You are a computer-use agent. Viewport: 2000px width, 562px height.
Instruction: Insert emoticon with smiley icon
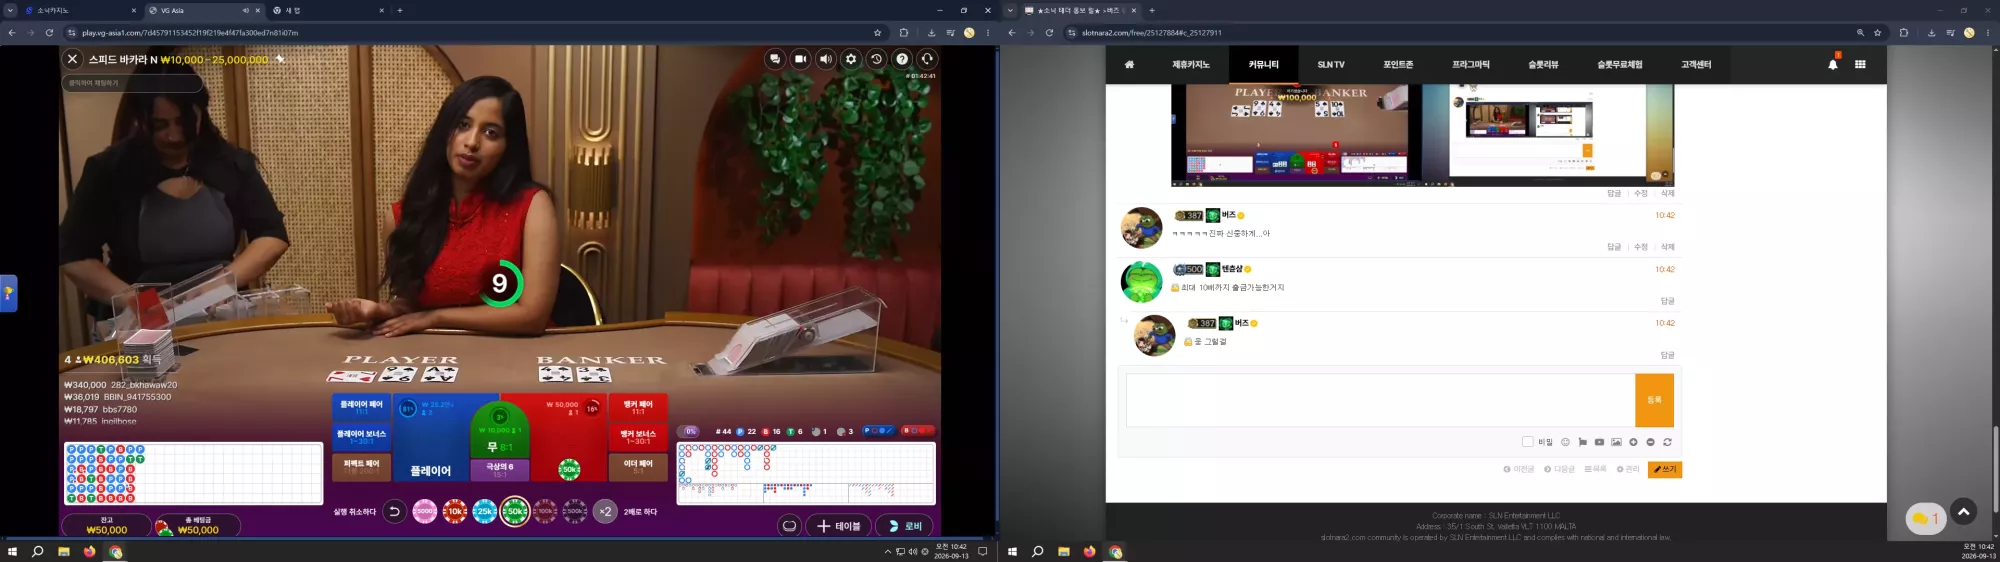pos(1565,442)
